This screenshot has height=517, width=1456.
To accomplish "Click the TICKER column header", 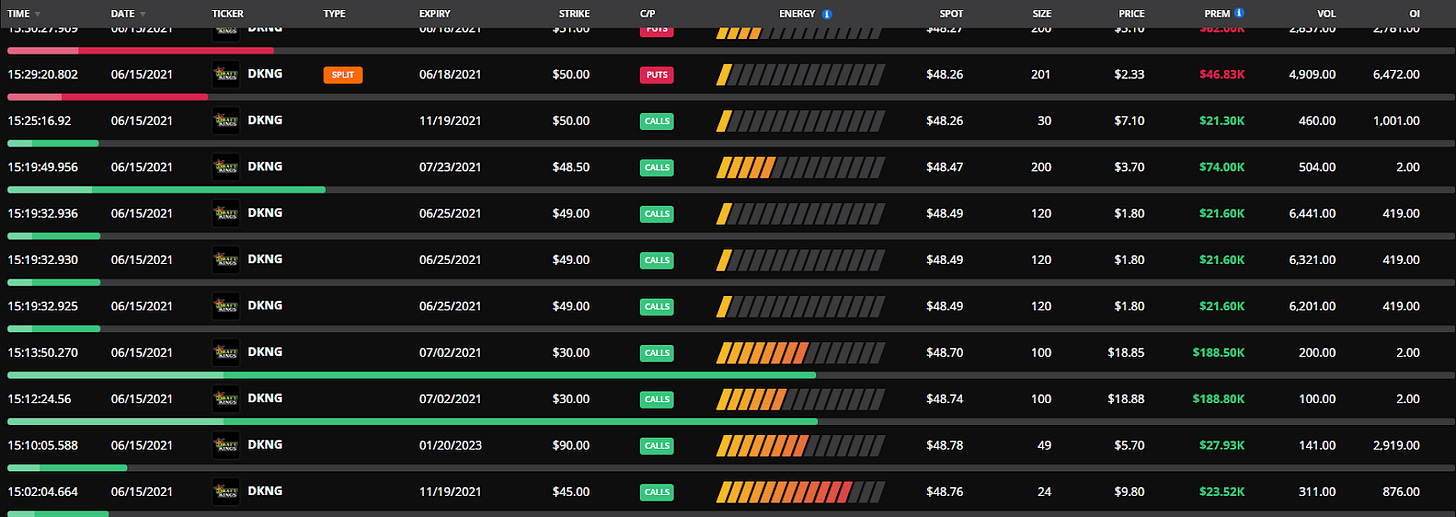I will (228, 14).
